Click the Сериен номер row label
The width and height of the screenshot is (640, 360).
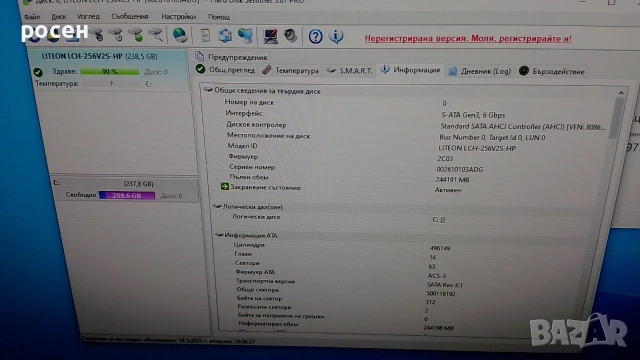(x=252, y=167)
